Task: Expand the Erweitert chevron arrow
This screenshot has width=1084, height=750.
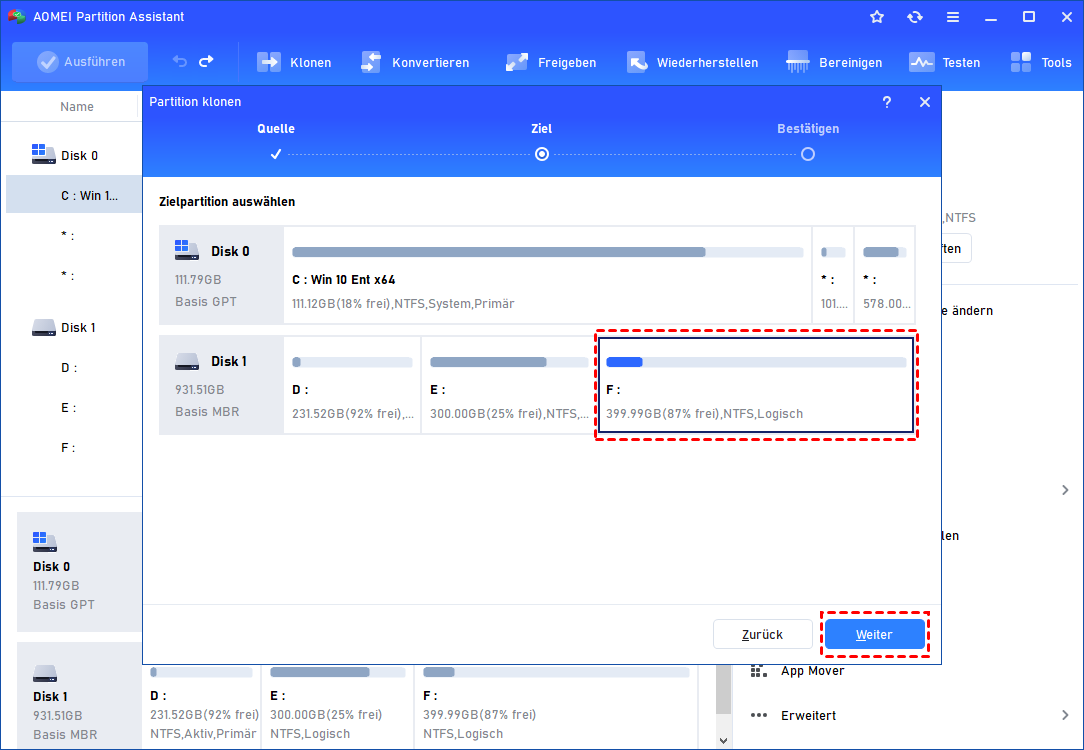Action: 1065,715
